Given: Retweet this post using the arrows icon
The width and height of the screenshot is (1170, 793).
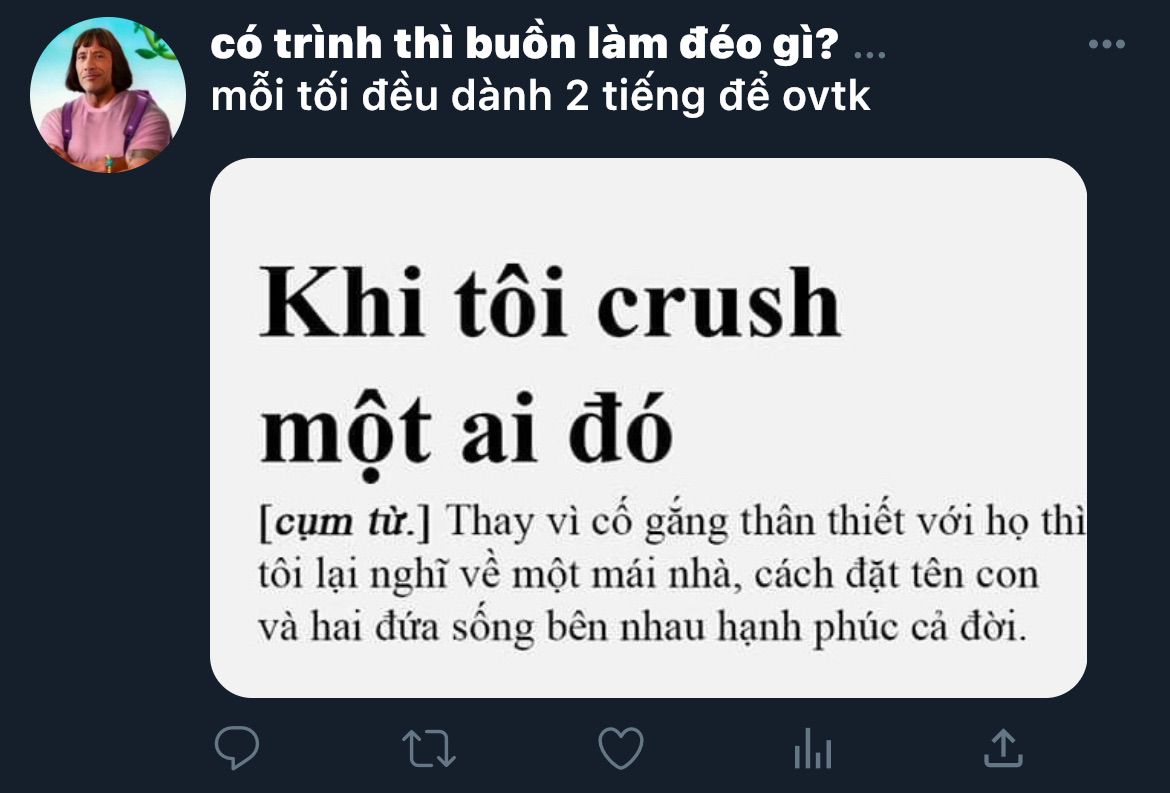Looking at the screenshot, I should point(428,748).
